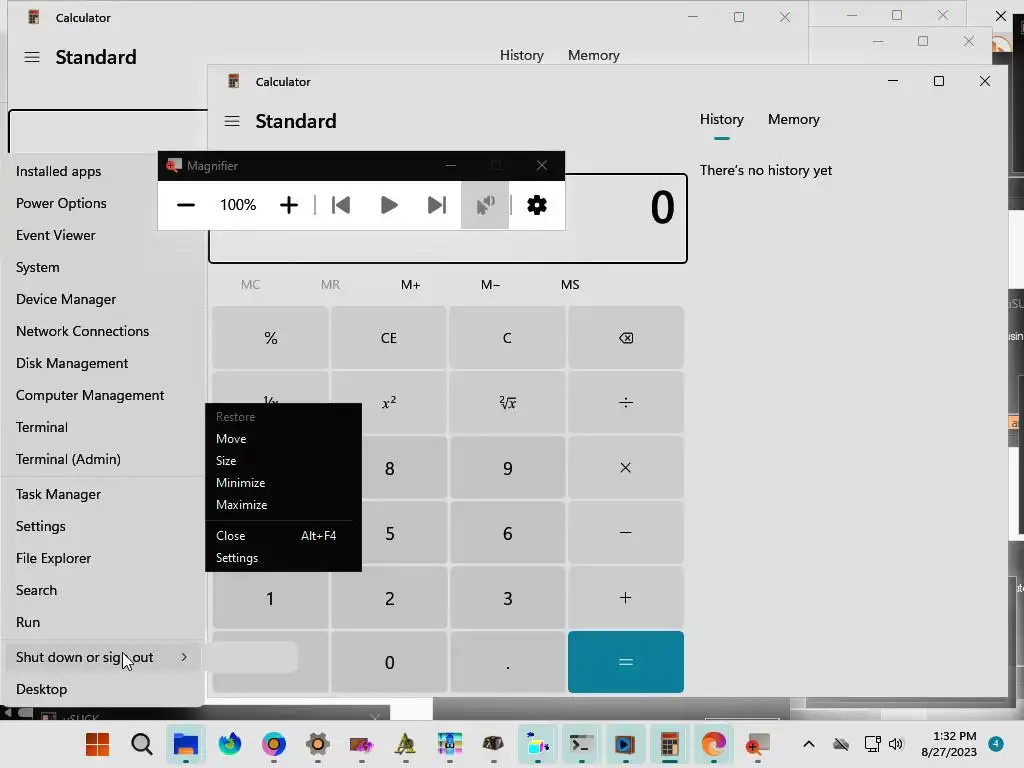Screen dimensions: 1024x768
Task: Select History tab in the back Calculator
Action: [x=522, y=56]
